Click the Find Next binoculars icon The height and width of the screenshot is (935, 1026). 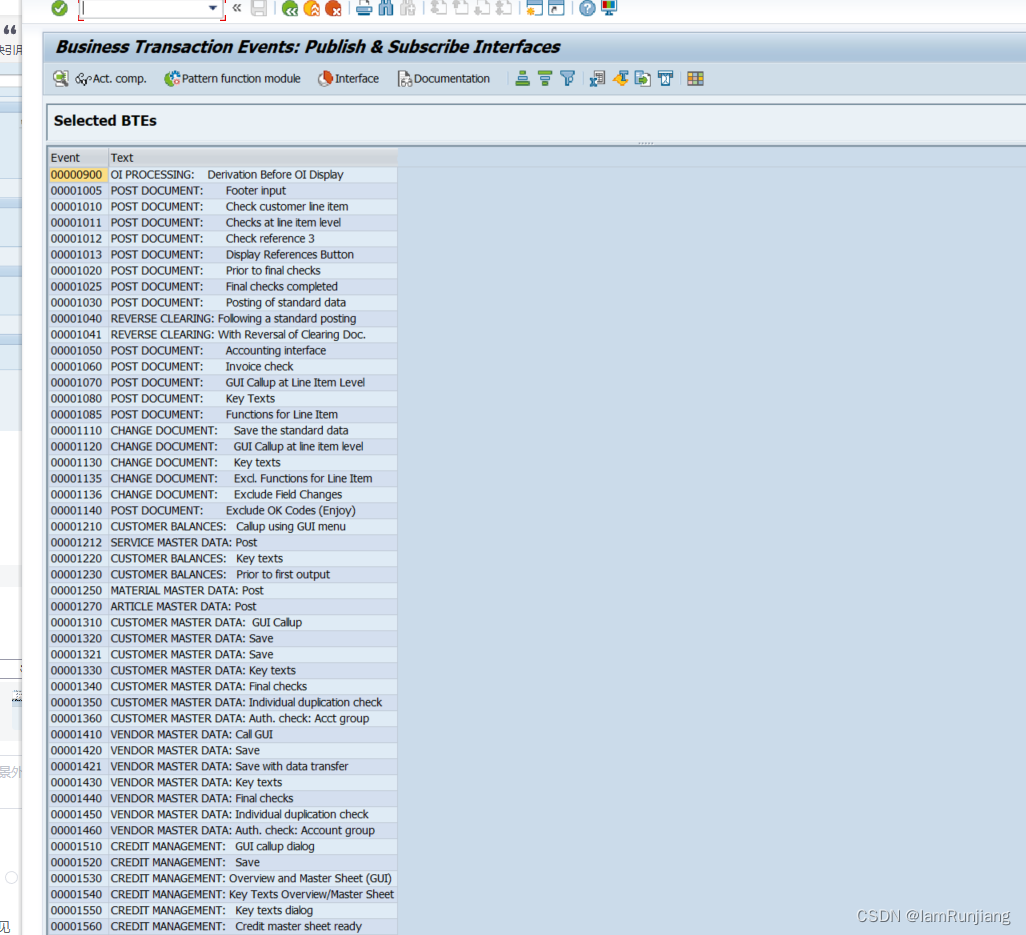click(408, 8)
